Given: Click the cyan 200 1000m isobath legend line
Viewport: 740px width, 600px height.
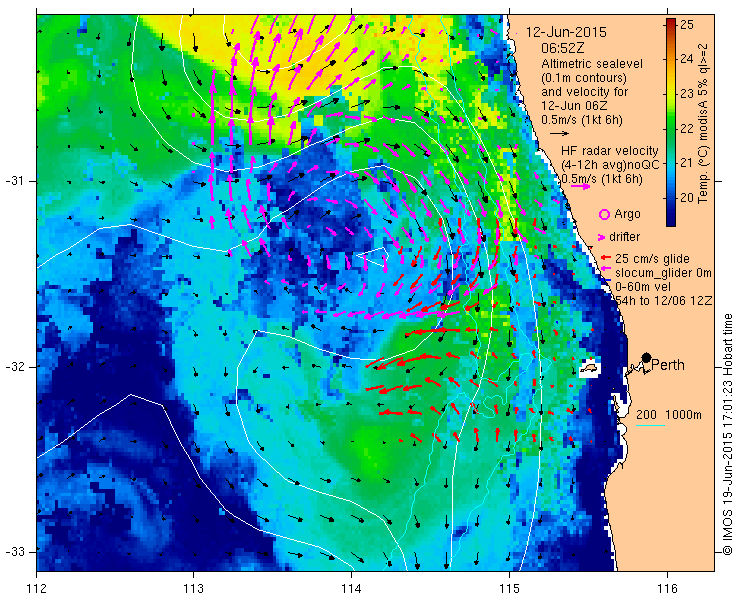Looking at the screenshot, I should click(650, 426).
